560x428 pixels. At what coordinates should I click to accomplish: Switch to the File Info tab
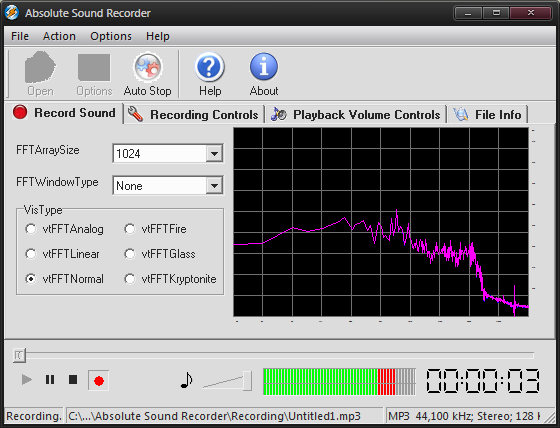tap(488, 115)
